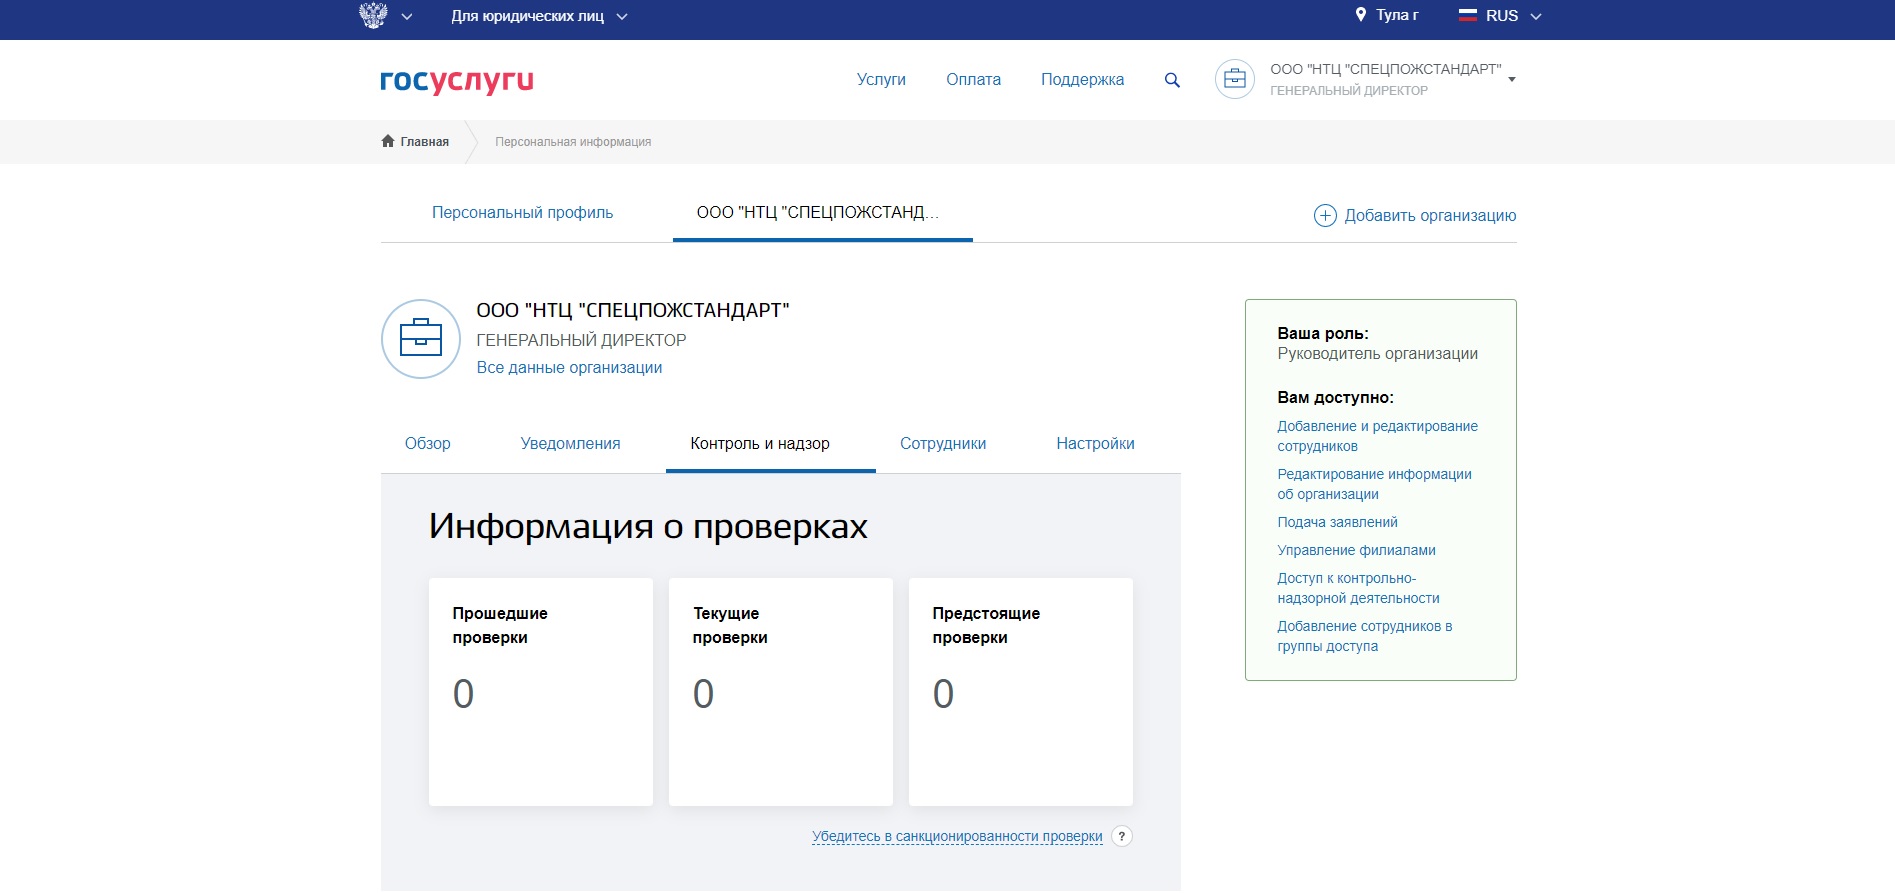Switch to the Уведомления tab

(570, 444)
